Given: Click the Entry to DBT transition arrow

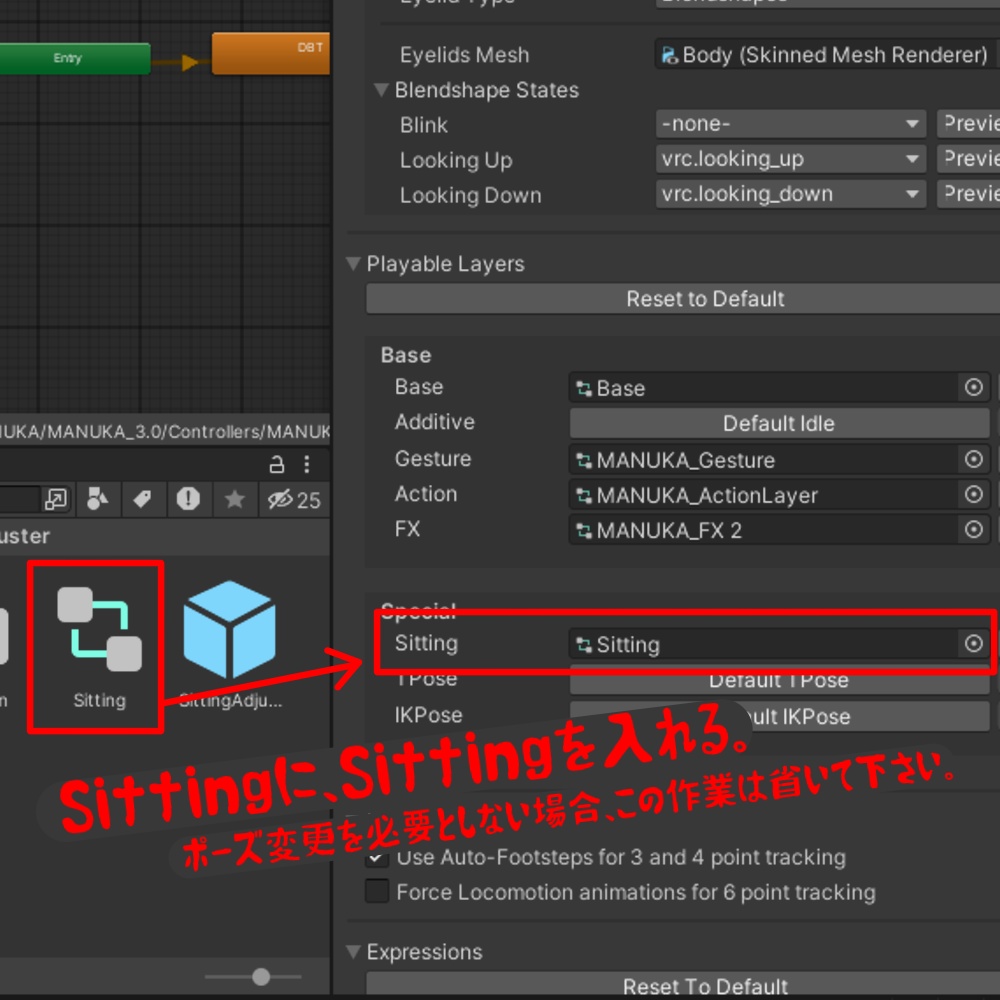Looking at the screenshot, I should click(189, 62).
